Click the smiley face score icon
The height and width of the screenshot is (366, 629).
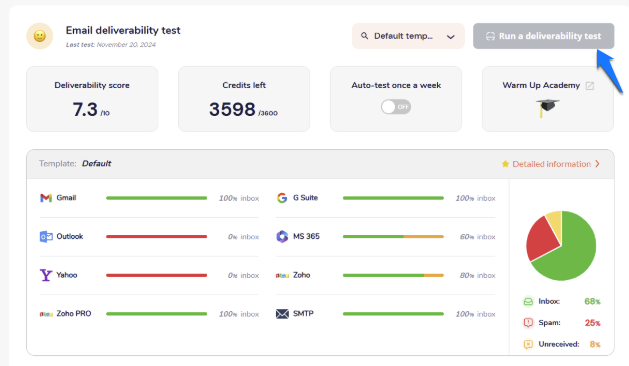pos(40,36)
